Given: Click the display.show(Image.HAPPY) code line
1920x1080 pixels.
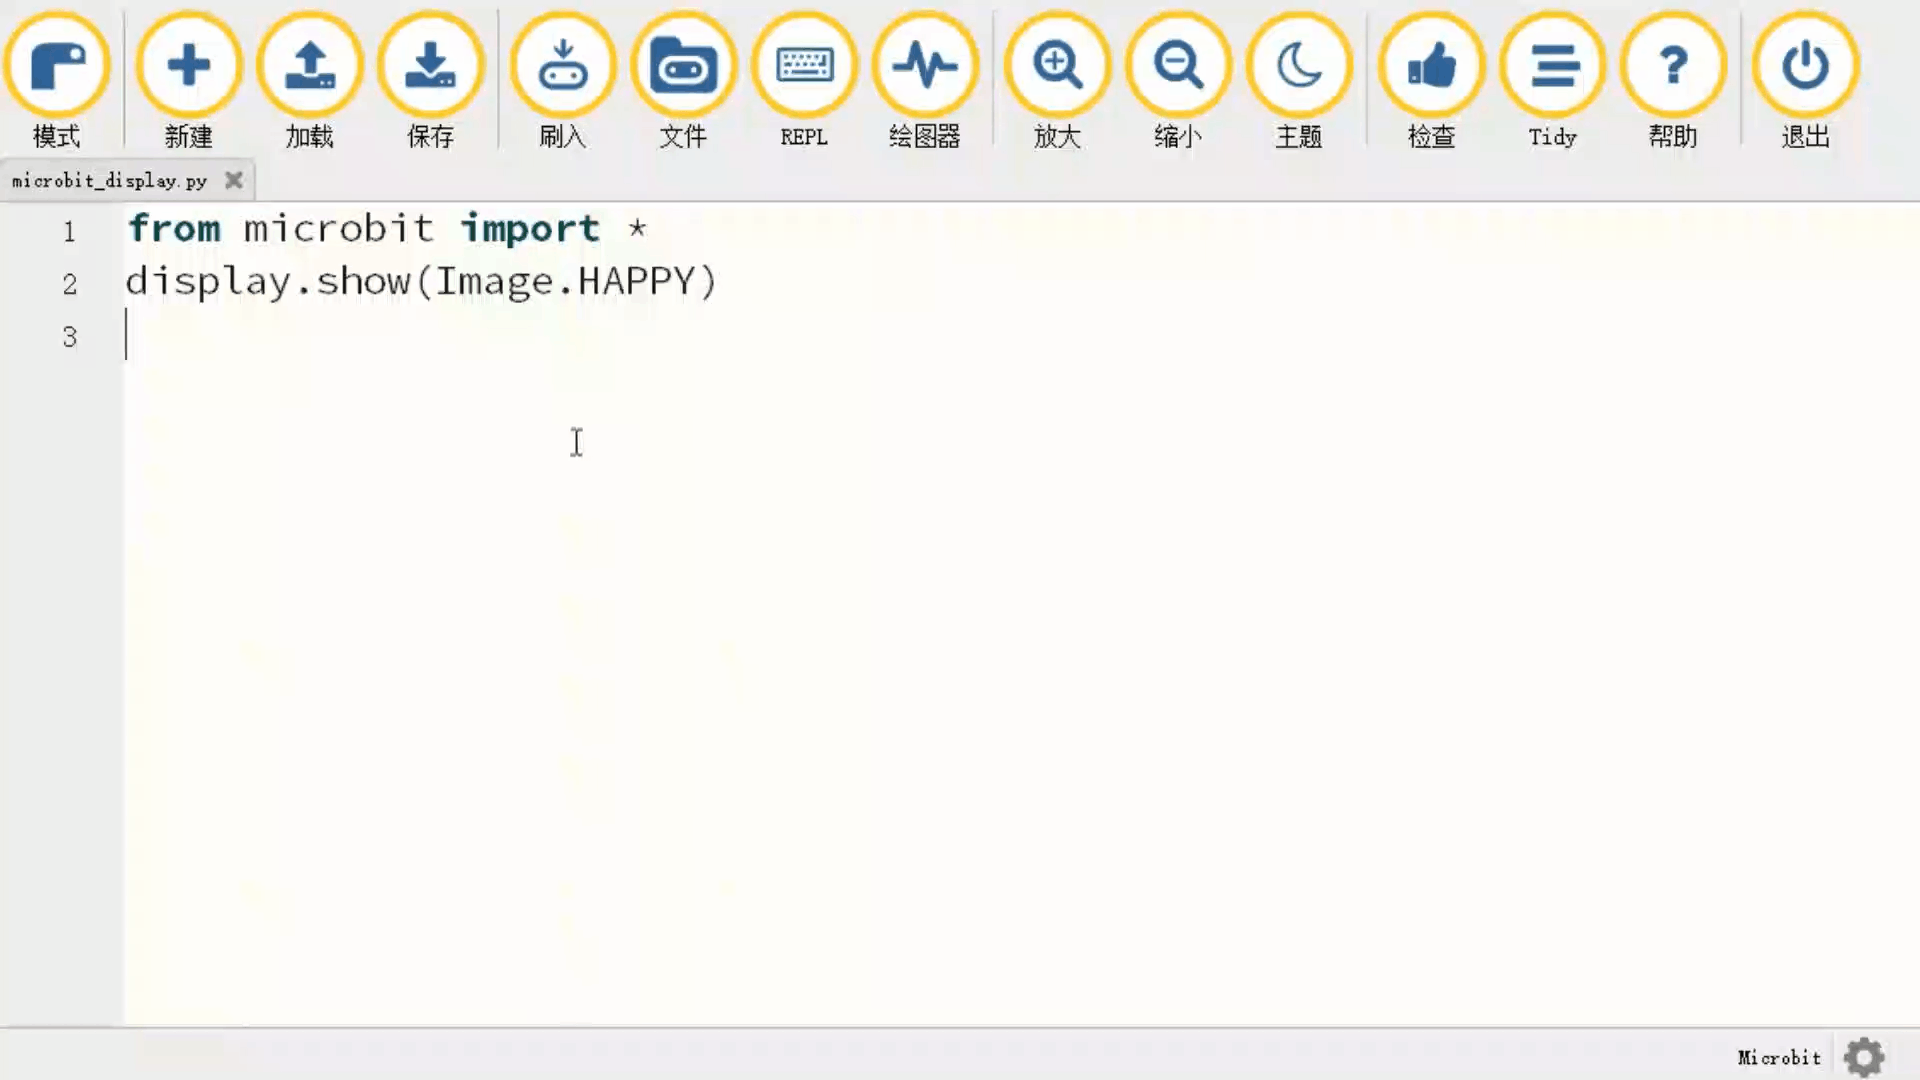Looking at the screenshot, I should pos(421,282).
